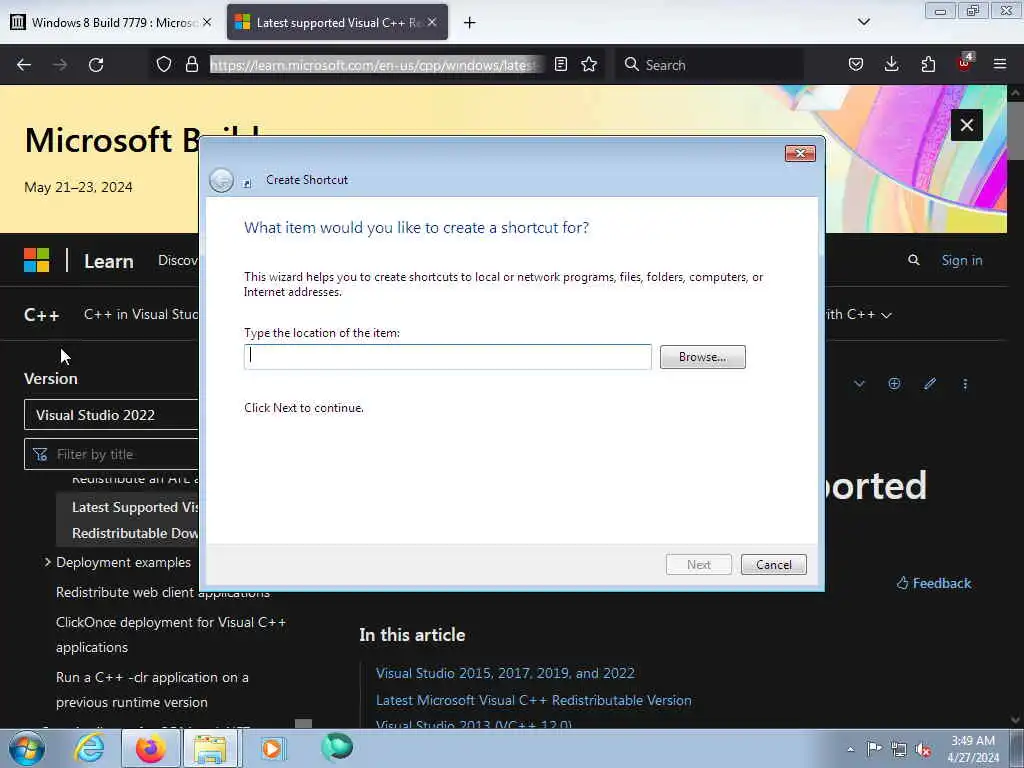Open the Visual Studio 2022 version selector
Screen dimensions: 1024x768
click(x=111, y=415)
